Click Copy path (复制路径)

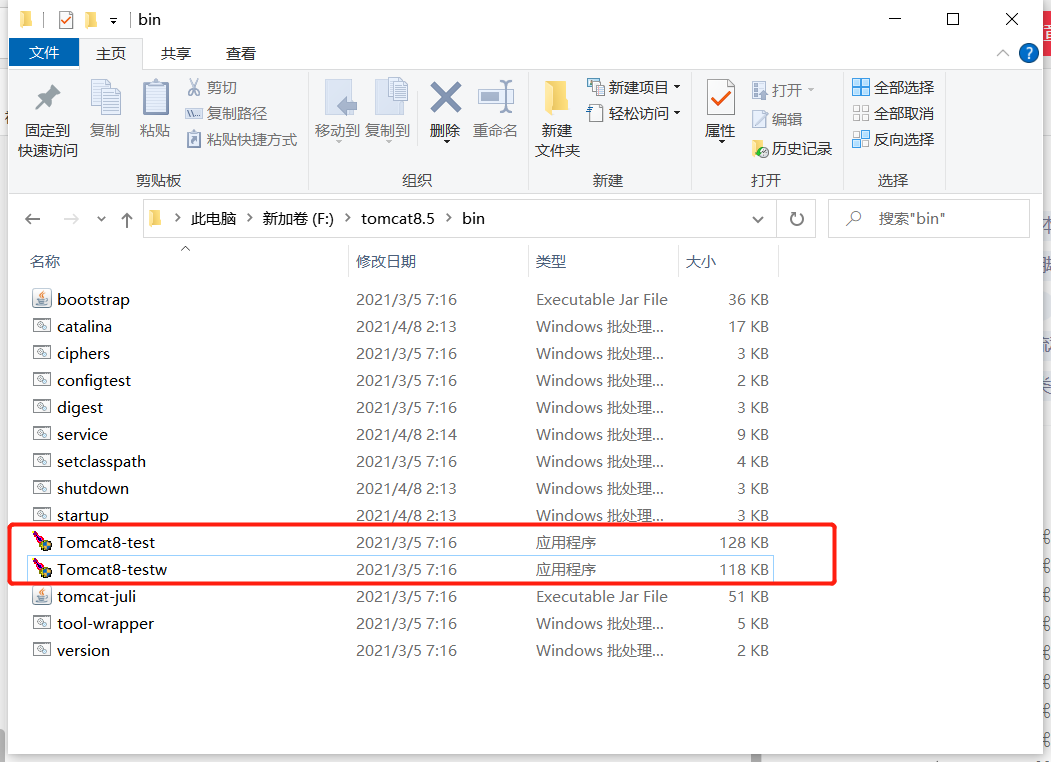[x=227, y=113]
